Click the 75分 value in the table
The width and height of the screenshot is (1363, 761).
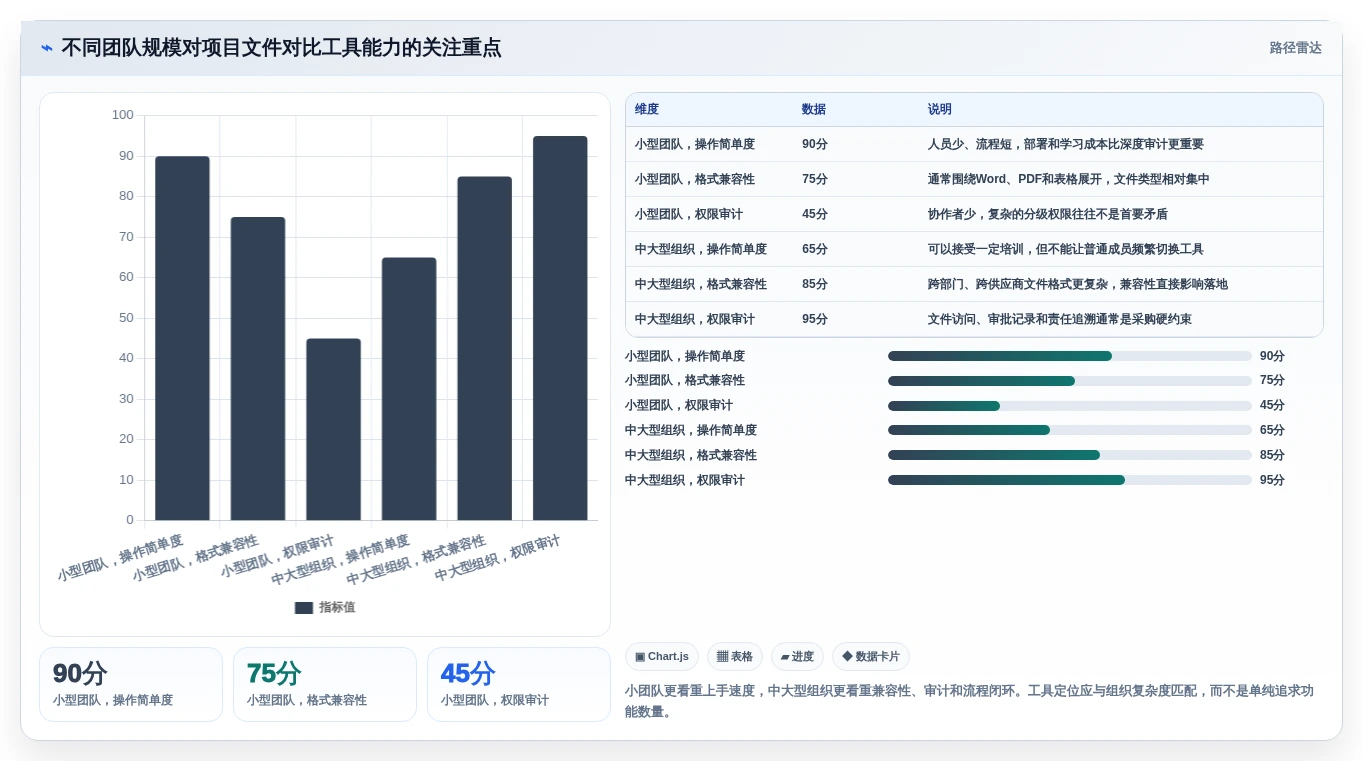click(815, 179)
